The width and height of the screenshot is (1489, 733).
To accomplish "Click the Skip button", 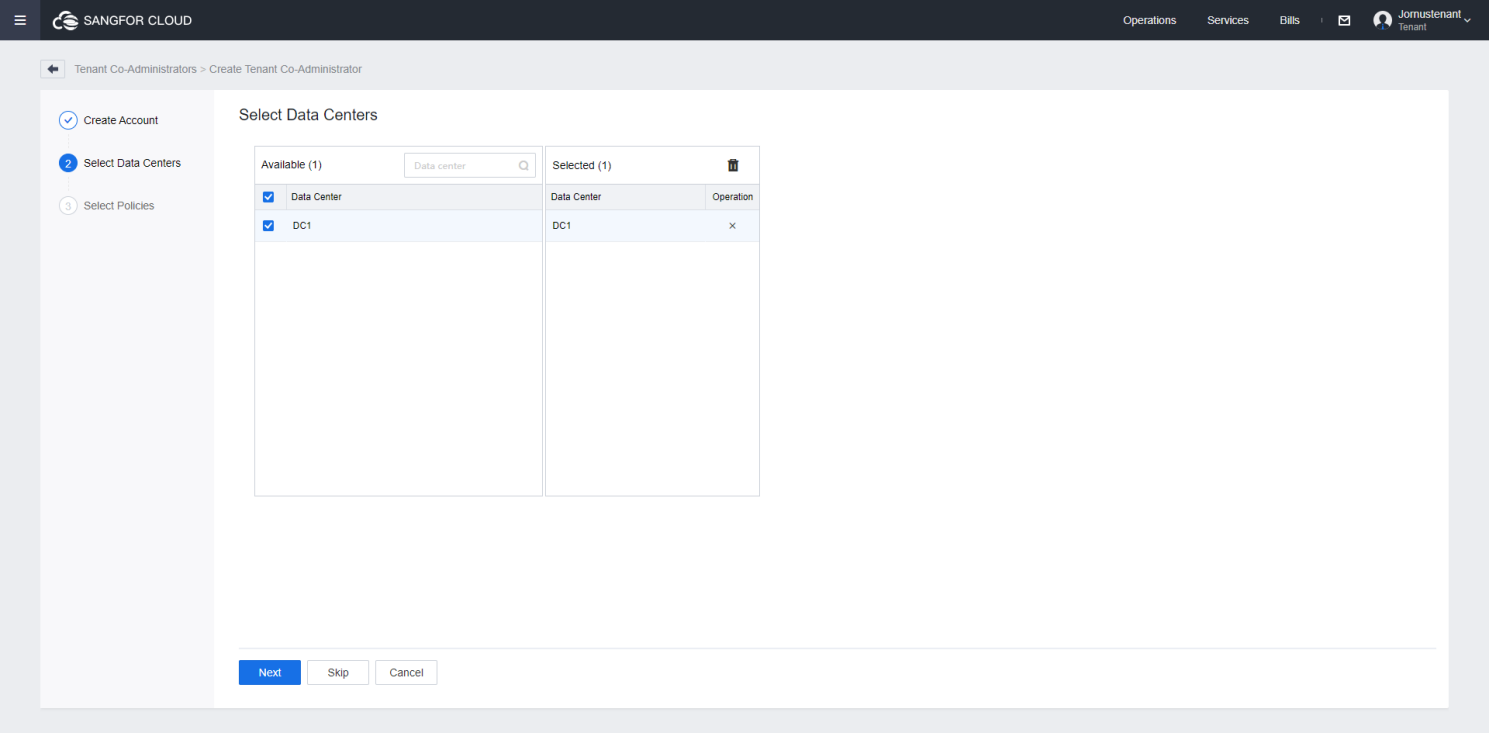I will (x=338, y=672).
